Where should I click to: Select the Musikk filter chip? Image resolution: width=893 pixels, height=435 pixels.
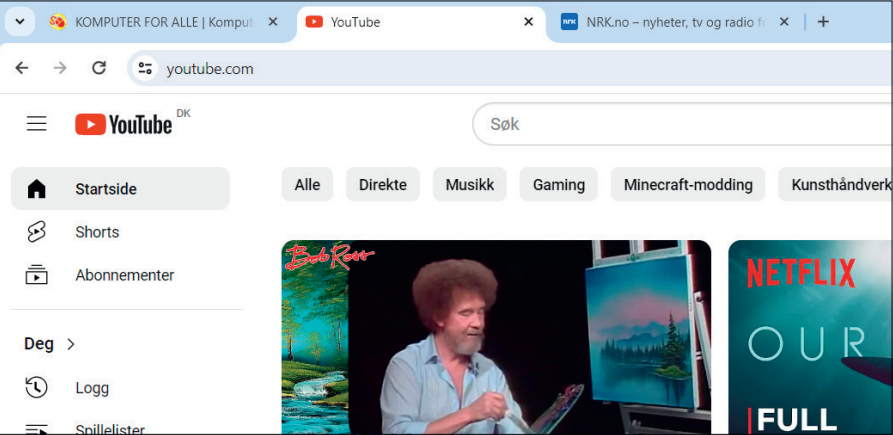click(x=470, y=184)
